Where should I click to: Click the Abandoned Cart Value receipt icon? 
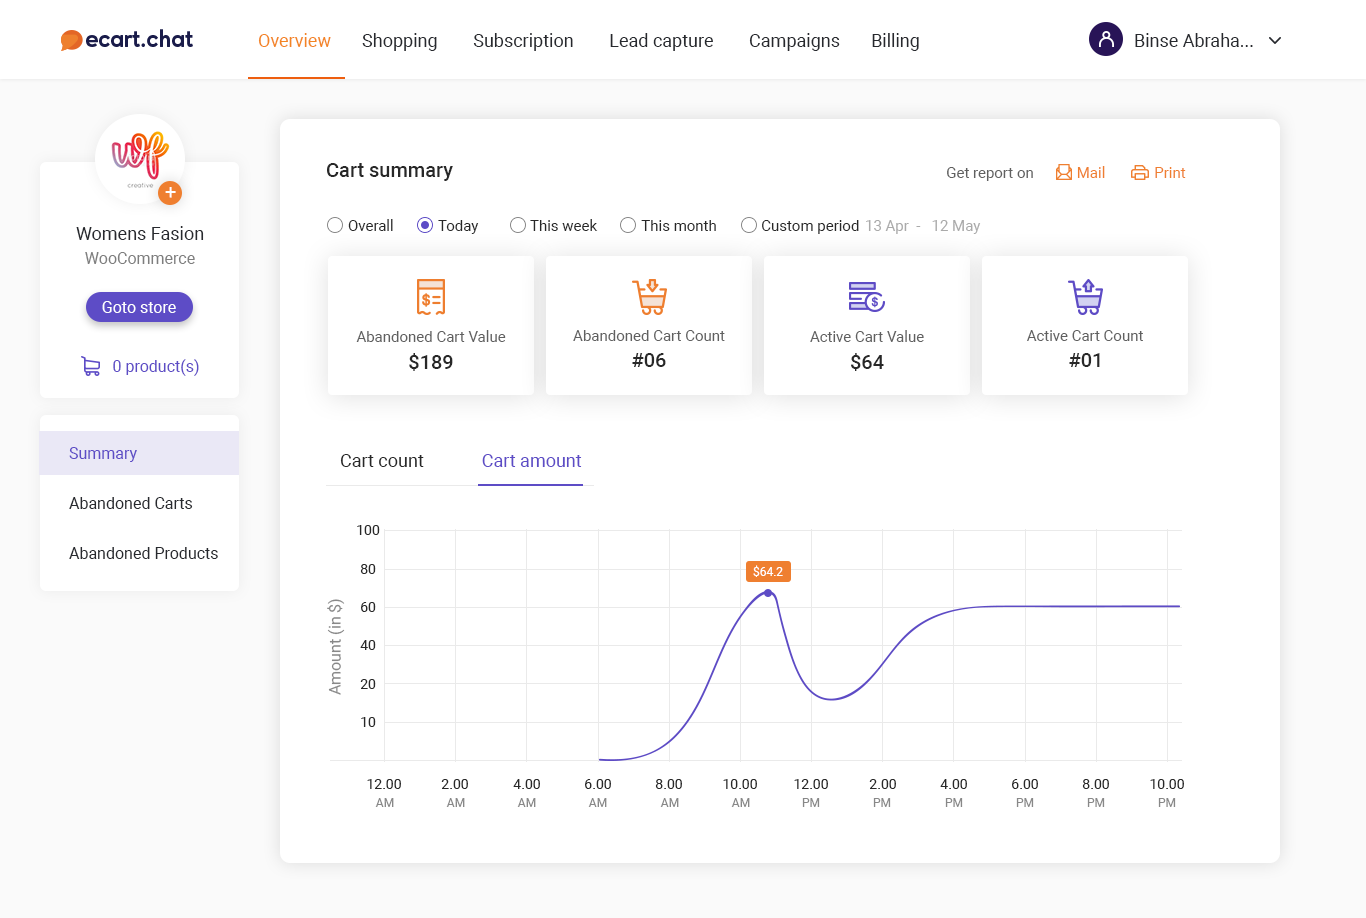tap(431, 297)
